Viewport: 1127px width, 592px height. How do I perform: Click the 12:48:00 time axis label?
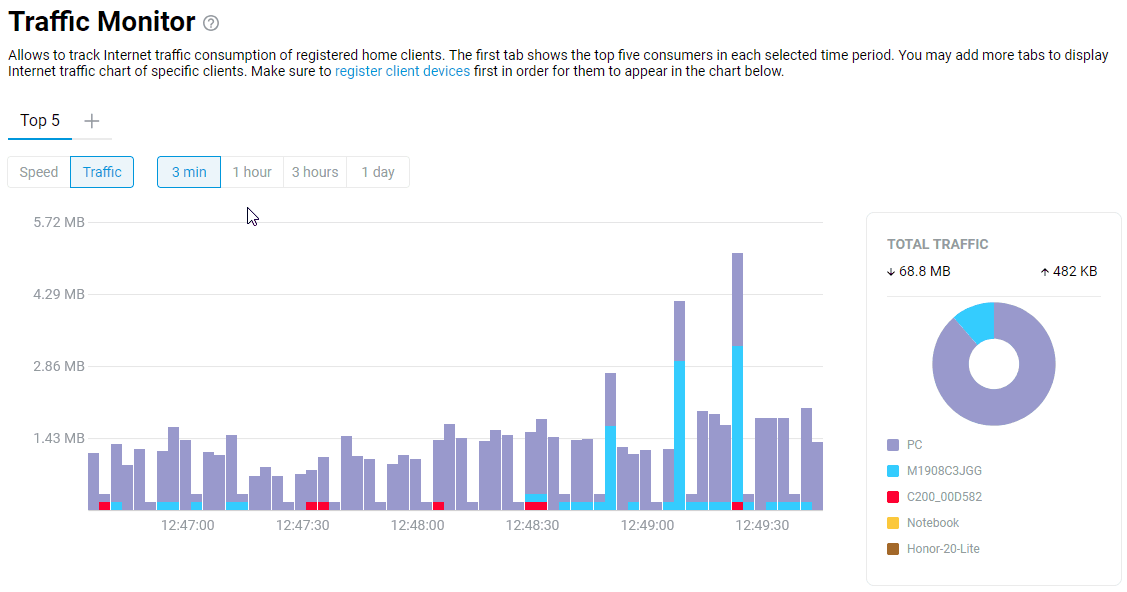coord(418,524)
